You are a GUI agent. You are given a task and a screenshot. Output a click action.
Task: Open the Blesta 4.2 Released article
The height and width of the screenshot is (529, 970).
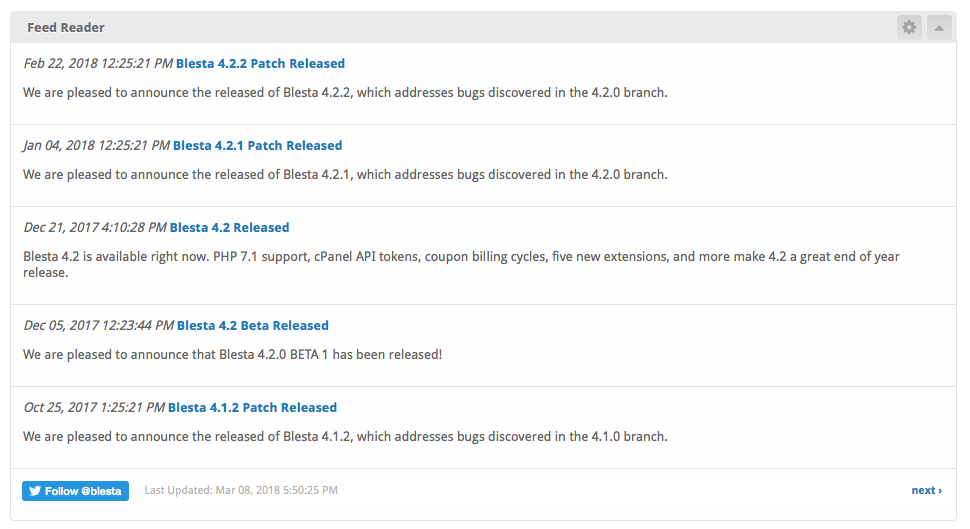click(x=229, y=228)
